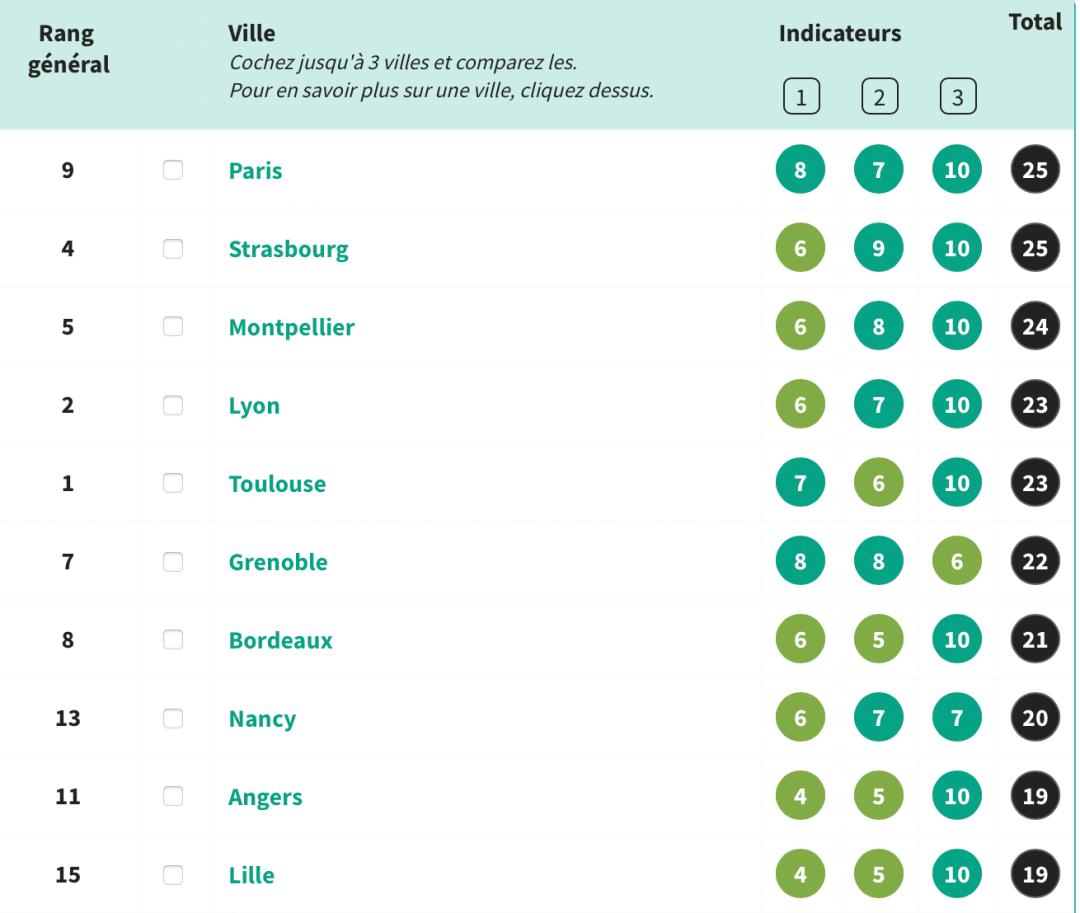This screenshot has height=913, width=1080.
Task: Enable the Lille comparison checkbox
Action: coord(173,876)
